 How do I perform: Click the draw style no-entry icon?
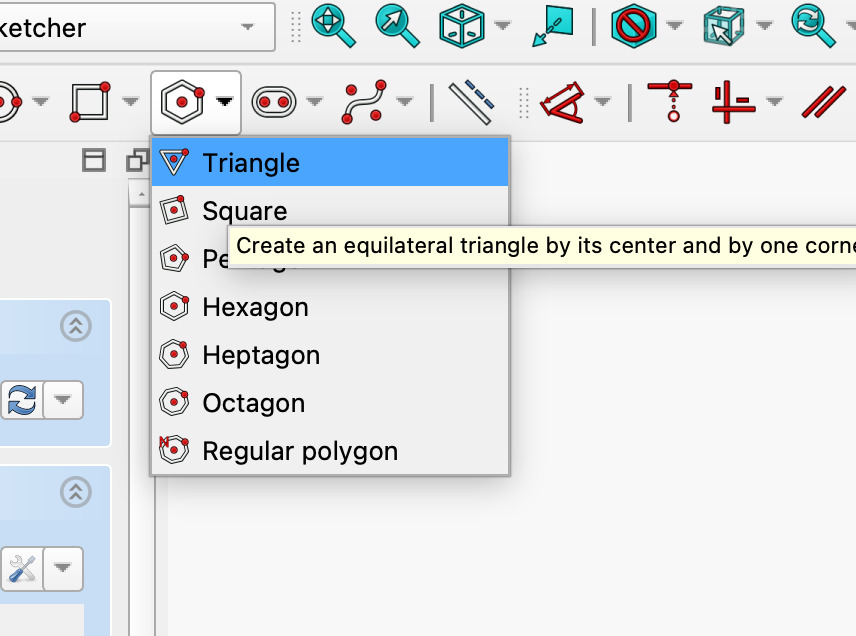click(633, 26)
